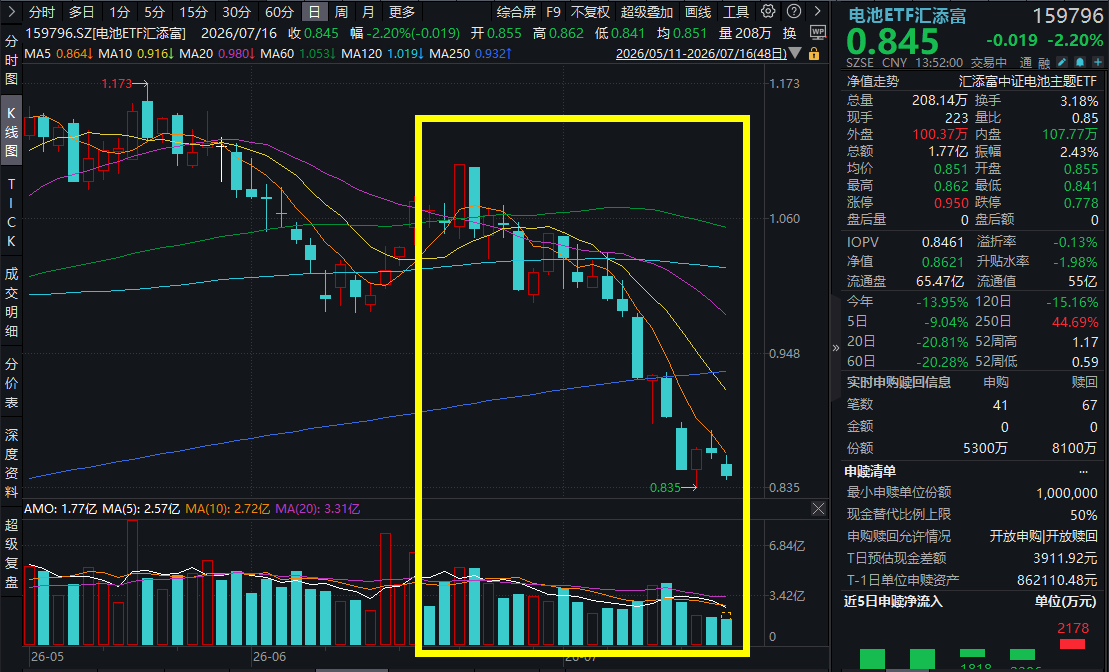Open chart settings gear icon
This screenshot has height=672, width=1109.
tap(768, 11)
